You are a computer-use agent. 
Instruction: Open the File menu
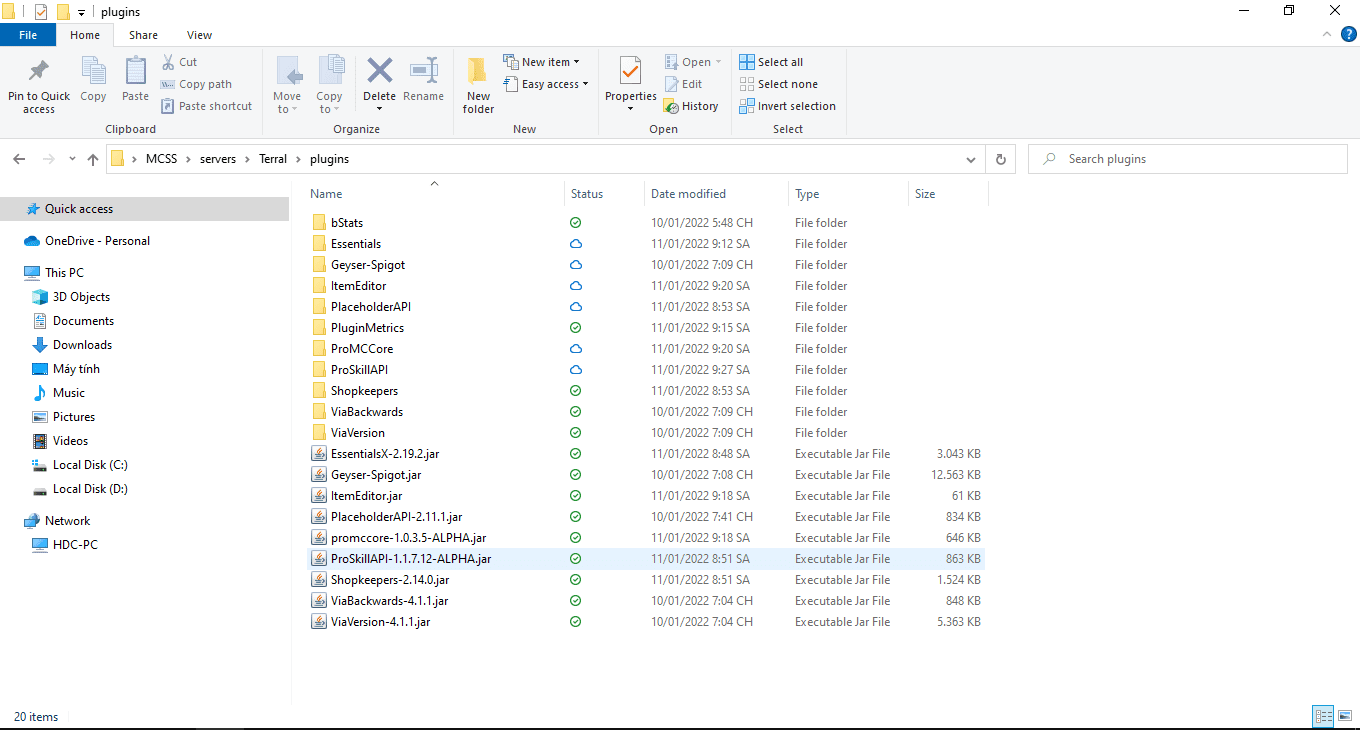(28, 35)
